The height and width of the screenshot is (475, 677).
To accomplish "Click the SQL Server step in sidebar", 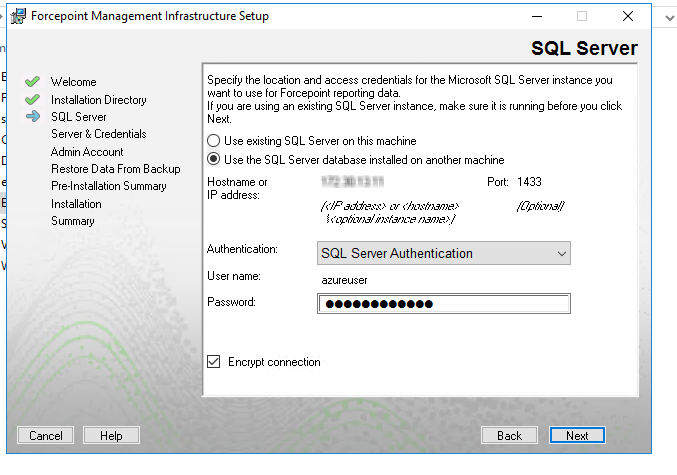I will [x=79, y=117].
